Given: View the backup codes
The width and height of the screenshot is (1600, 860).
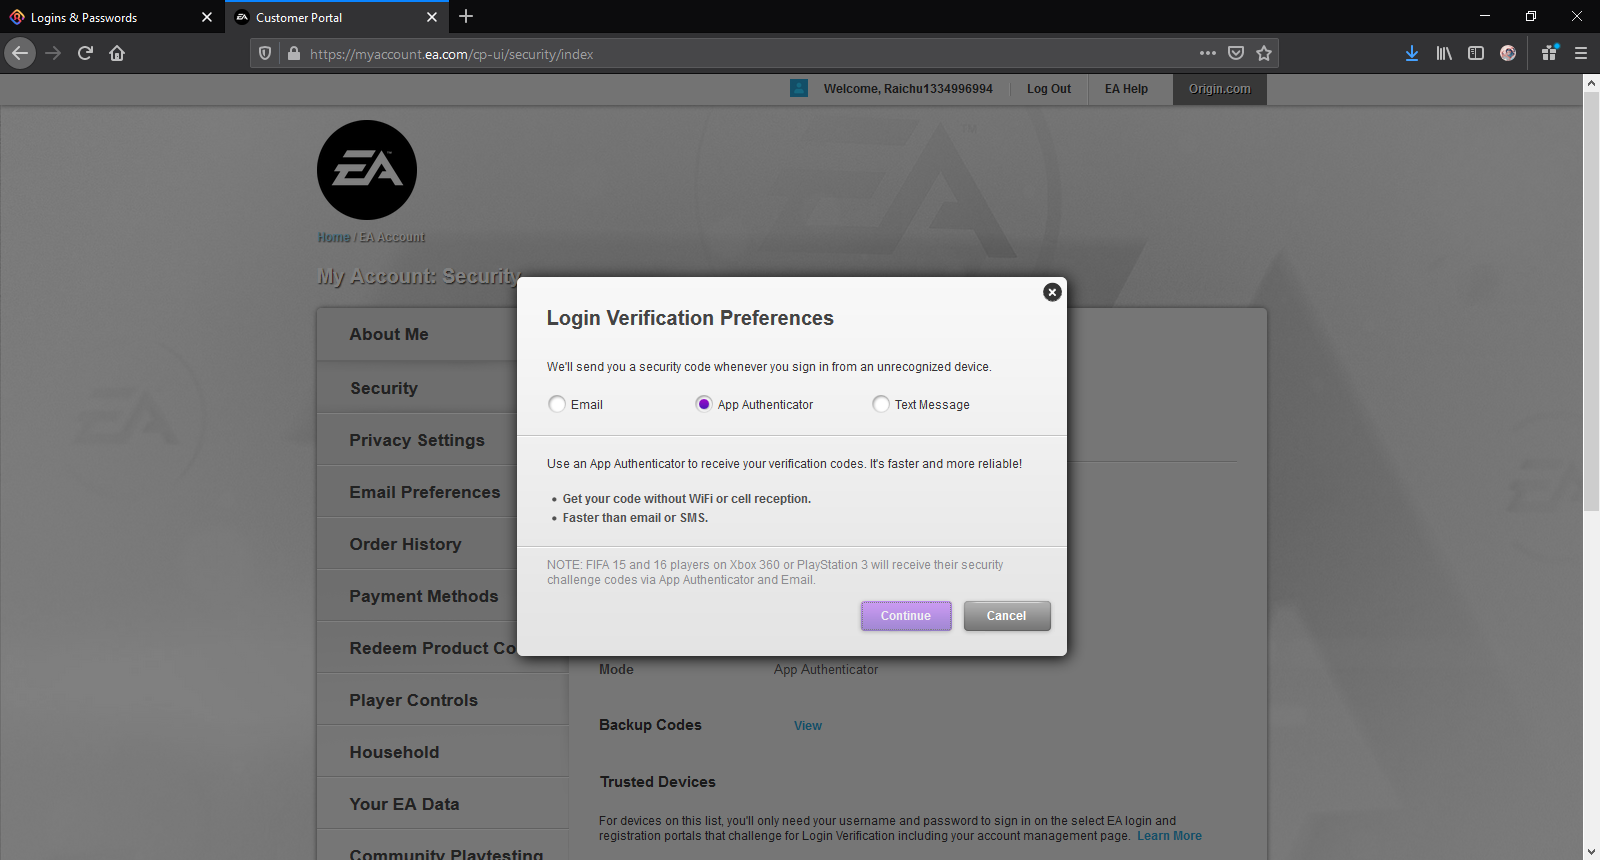Looking at the screenshot, I should [808, 726].
